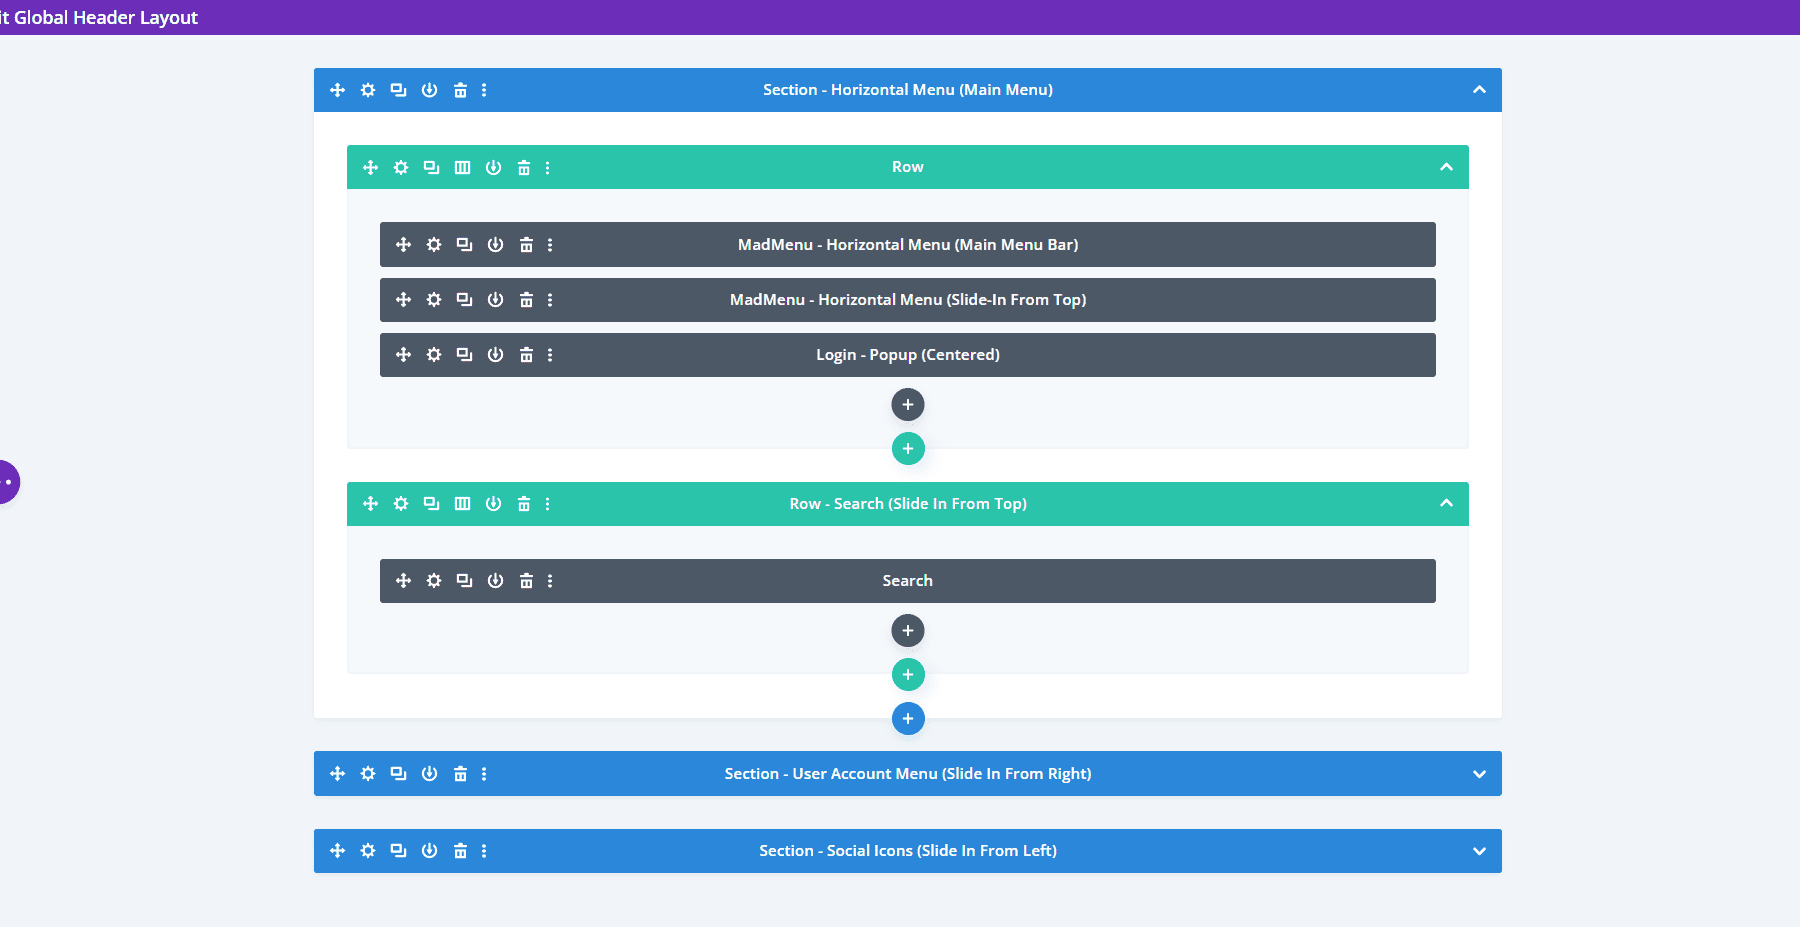The image size is (1800, 927).
Task: Collapse the Horizontal Menu (Main Menu) section
Action: click(x=1479, y=90)
